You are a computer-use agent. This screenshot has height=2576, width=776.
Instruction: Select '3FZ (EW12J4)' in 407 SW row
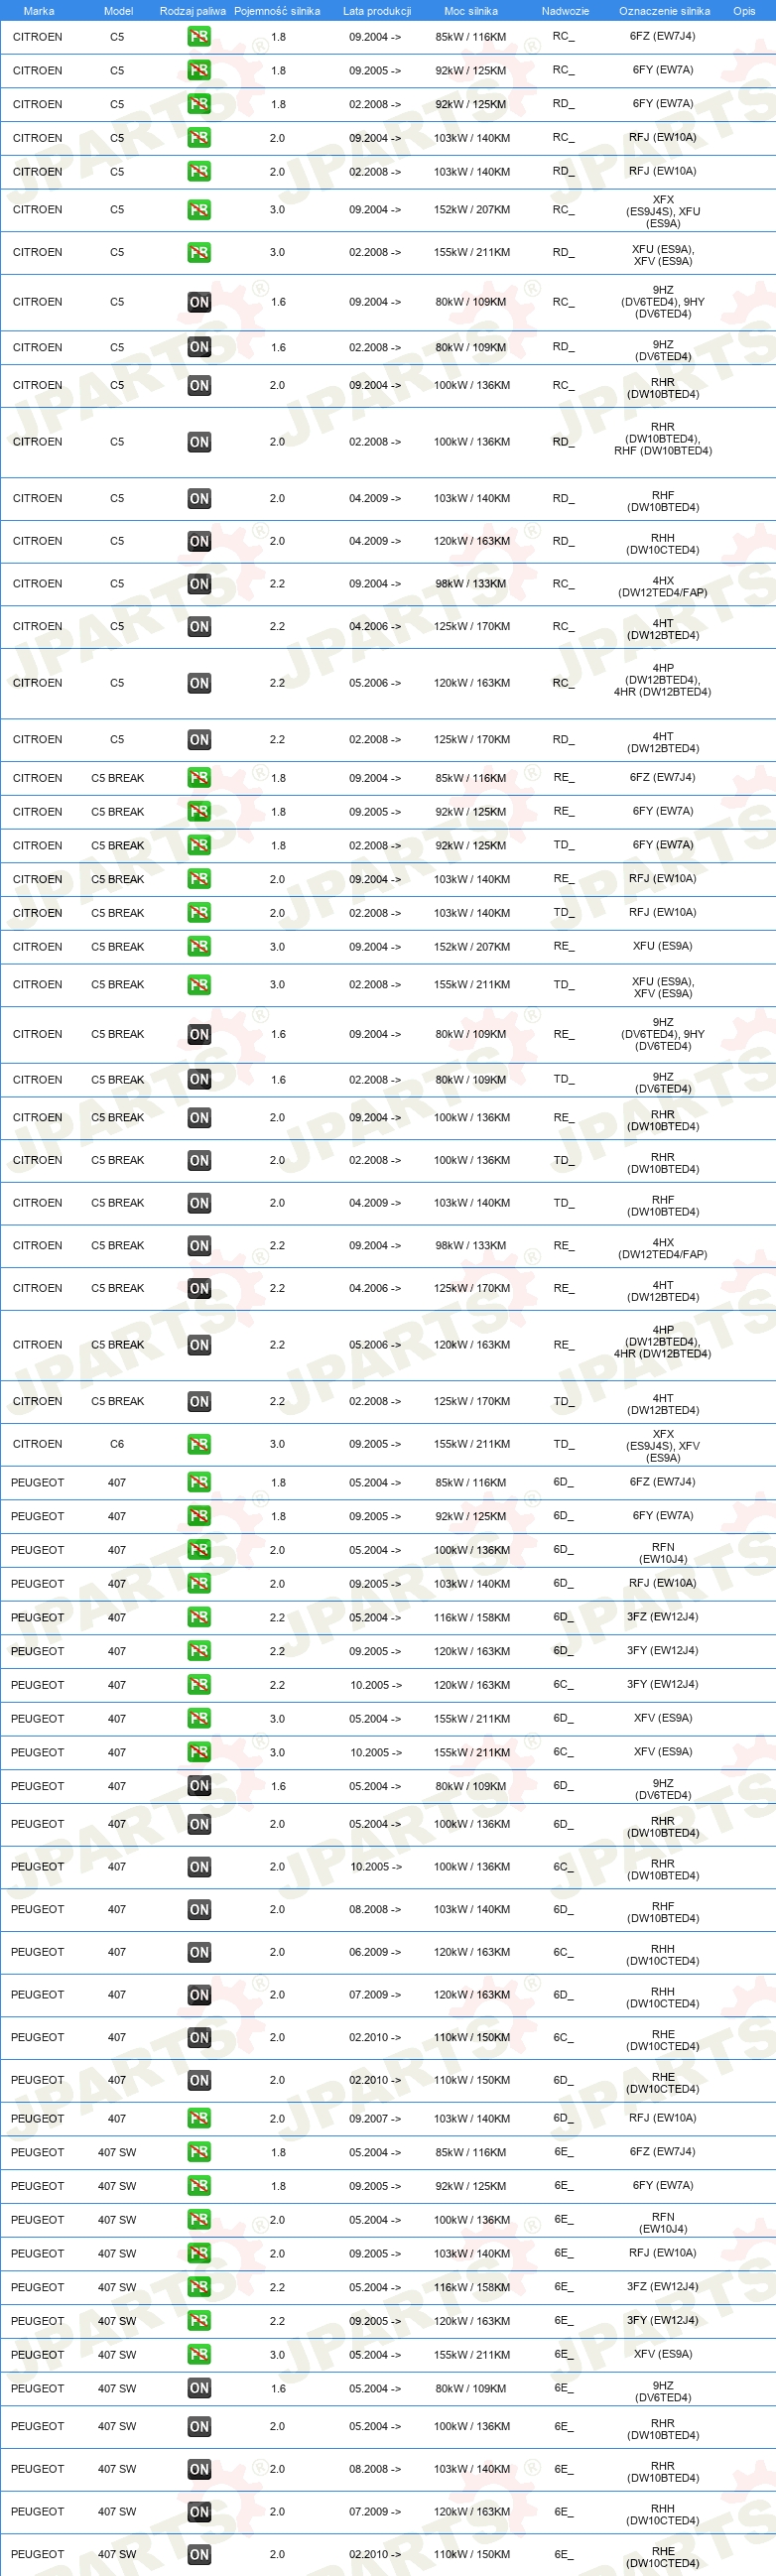663,2286
